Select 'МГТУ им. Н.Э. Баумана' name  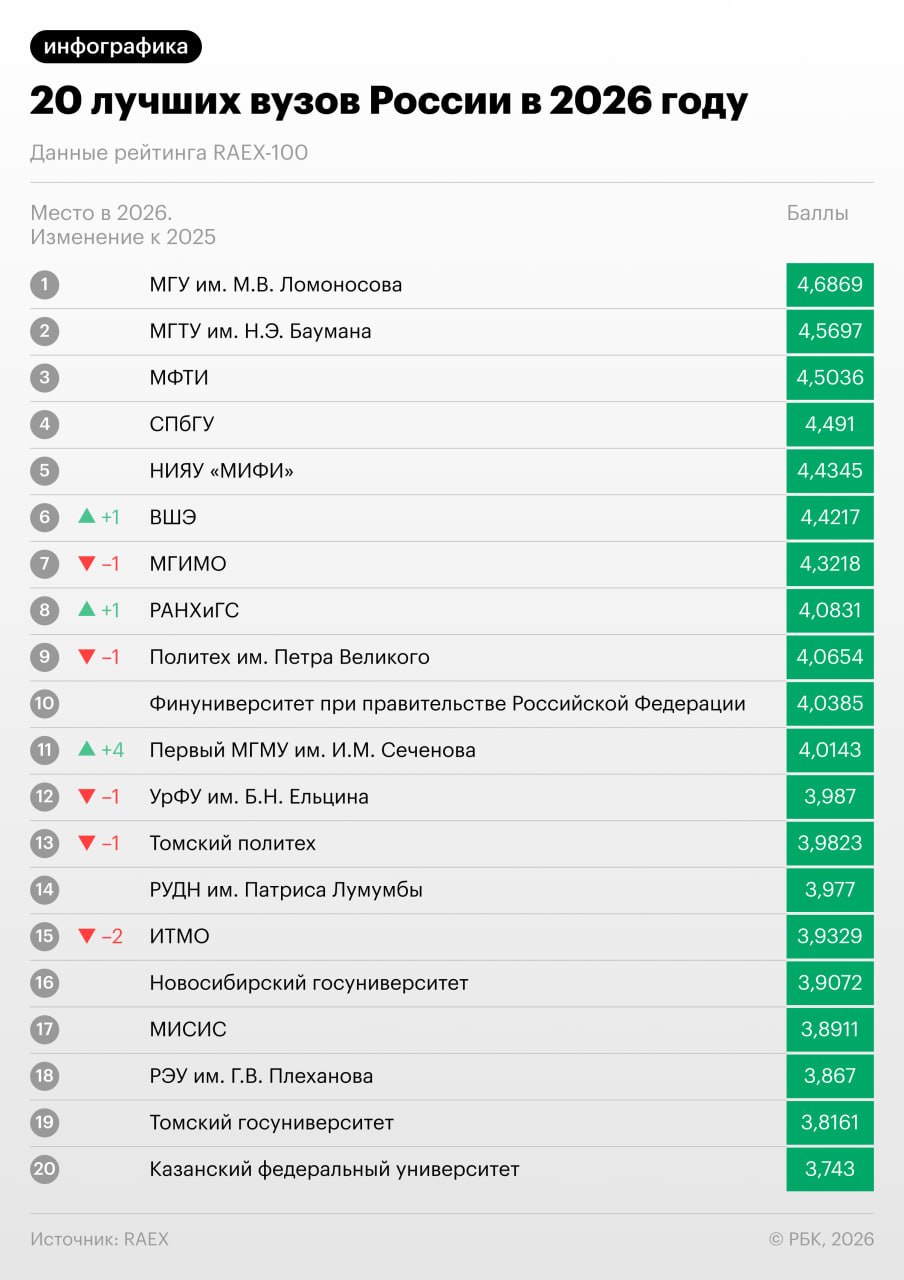coord(260,331)
